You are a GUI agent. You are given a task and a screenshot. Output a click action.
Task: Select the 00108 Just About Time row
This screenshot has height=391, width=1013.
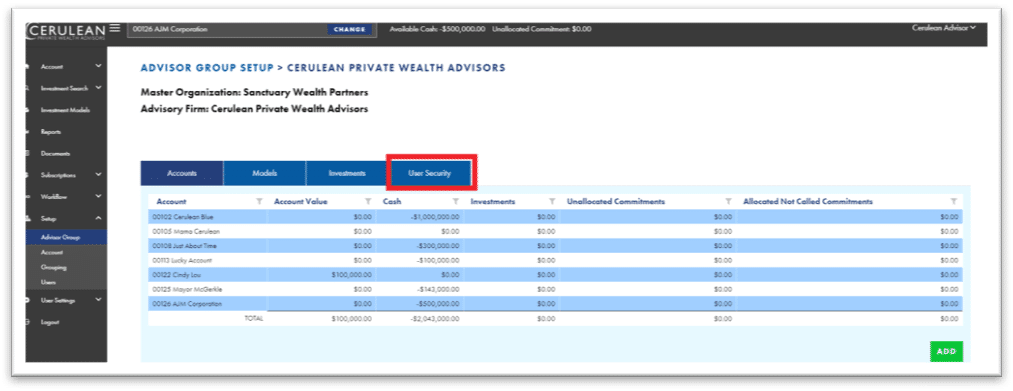(556, 246)
